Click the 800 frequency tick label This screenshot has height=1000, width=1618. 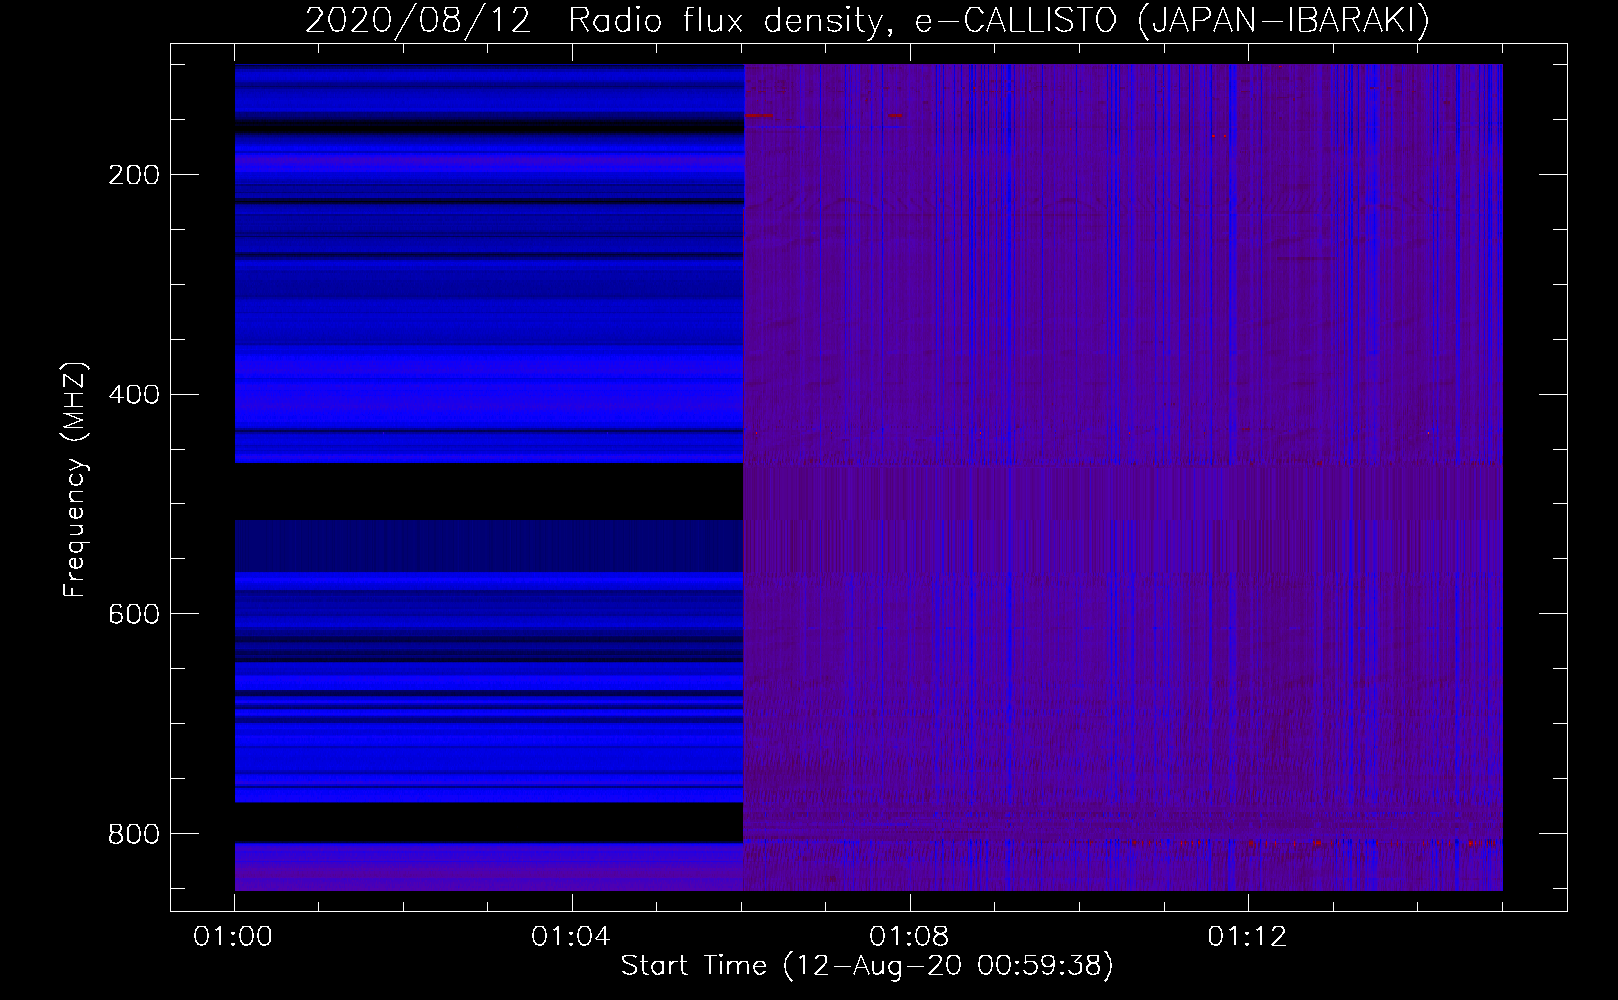pyautogui.click(x=134, y=833)
